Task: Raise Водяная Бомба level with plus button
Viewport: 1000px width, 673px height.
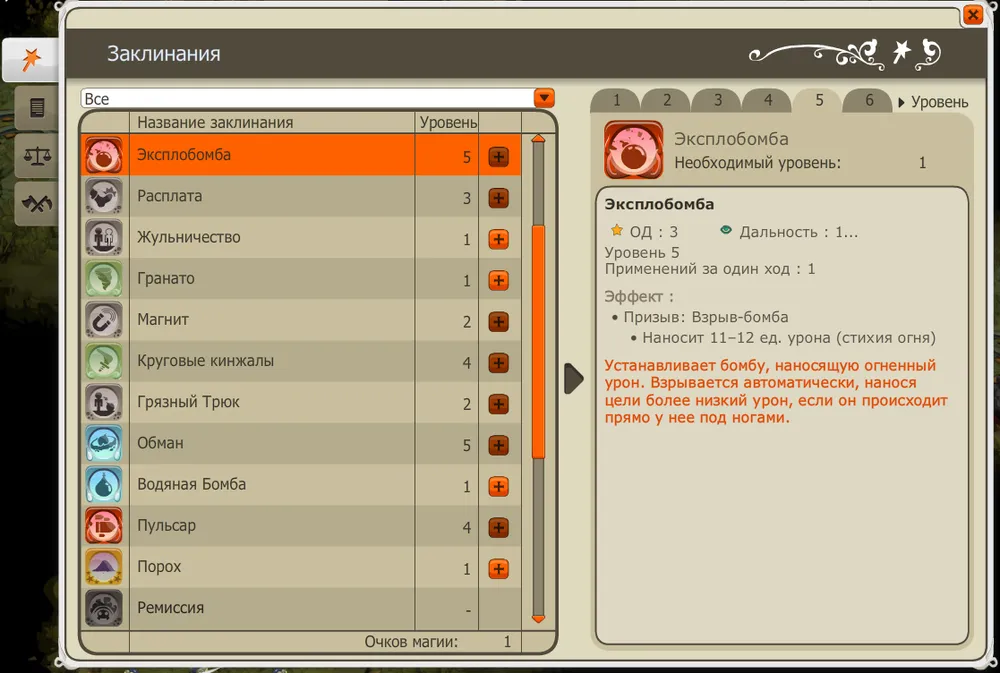Action: tap(499, 487)
